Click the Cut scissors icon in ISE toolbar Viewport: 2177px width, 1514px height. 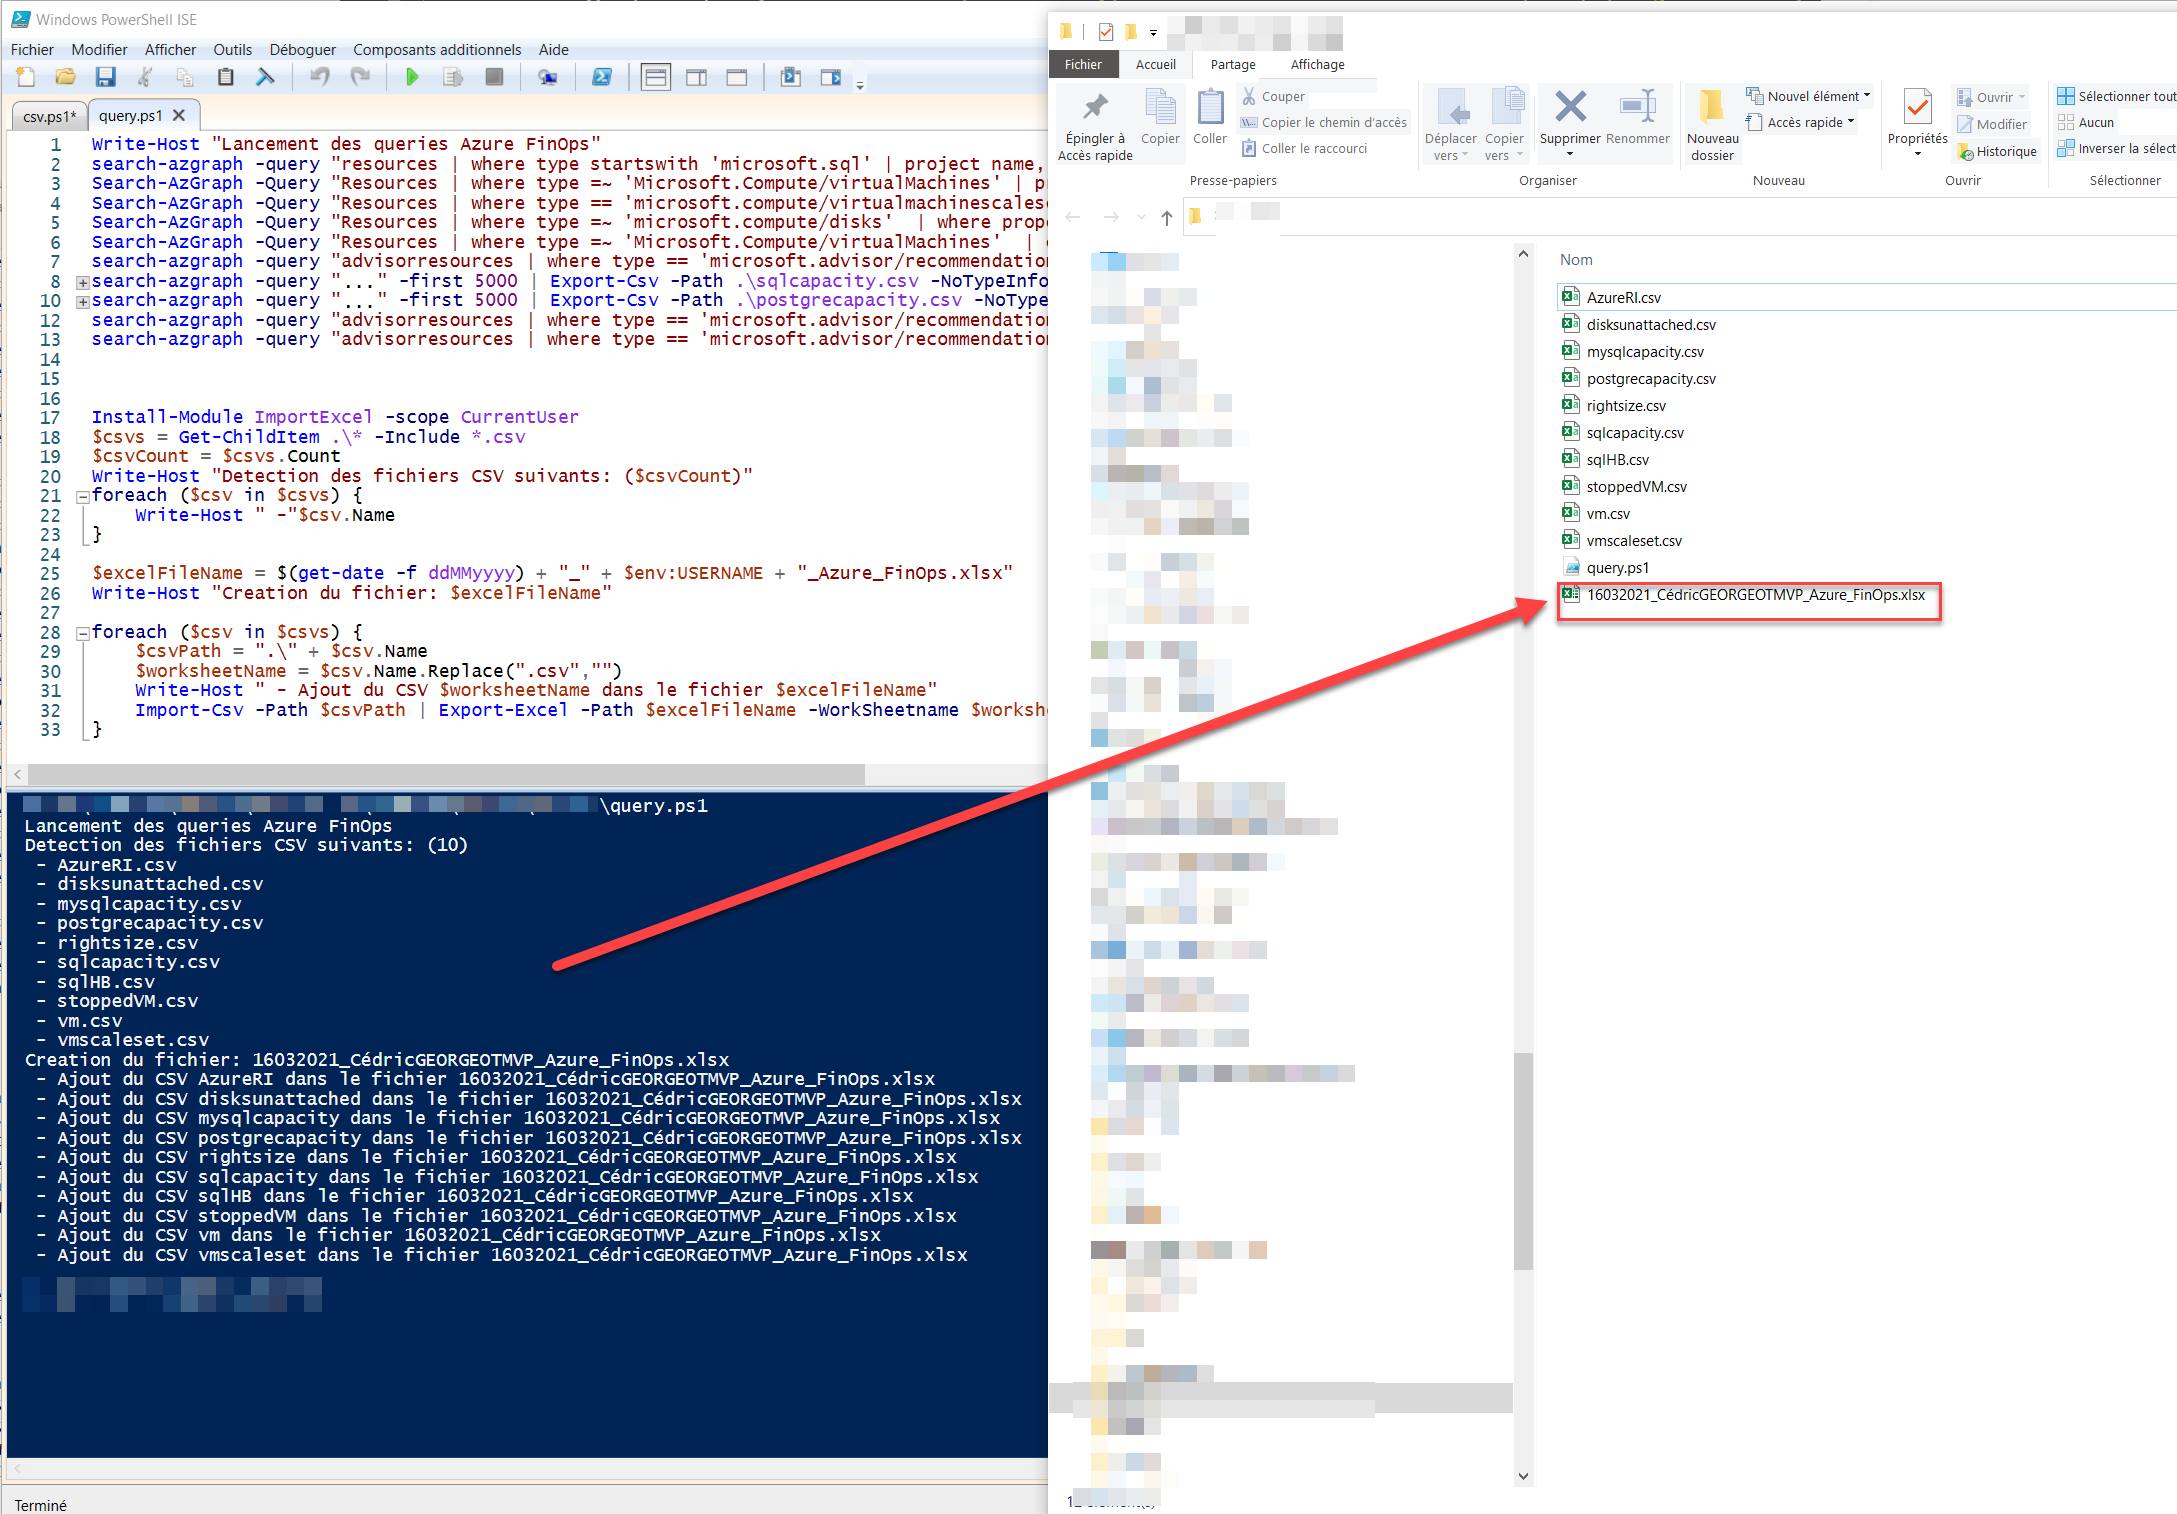coord(145,77)
